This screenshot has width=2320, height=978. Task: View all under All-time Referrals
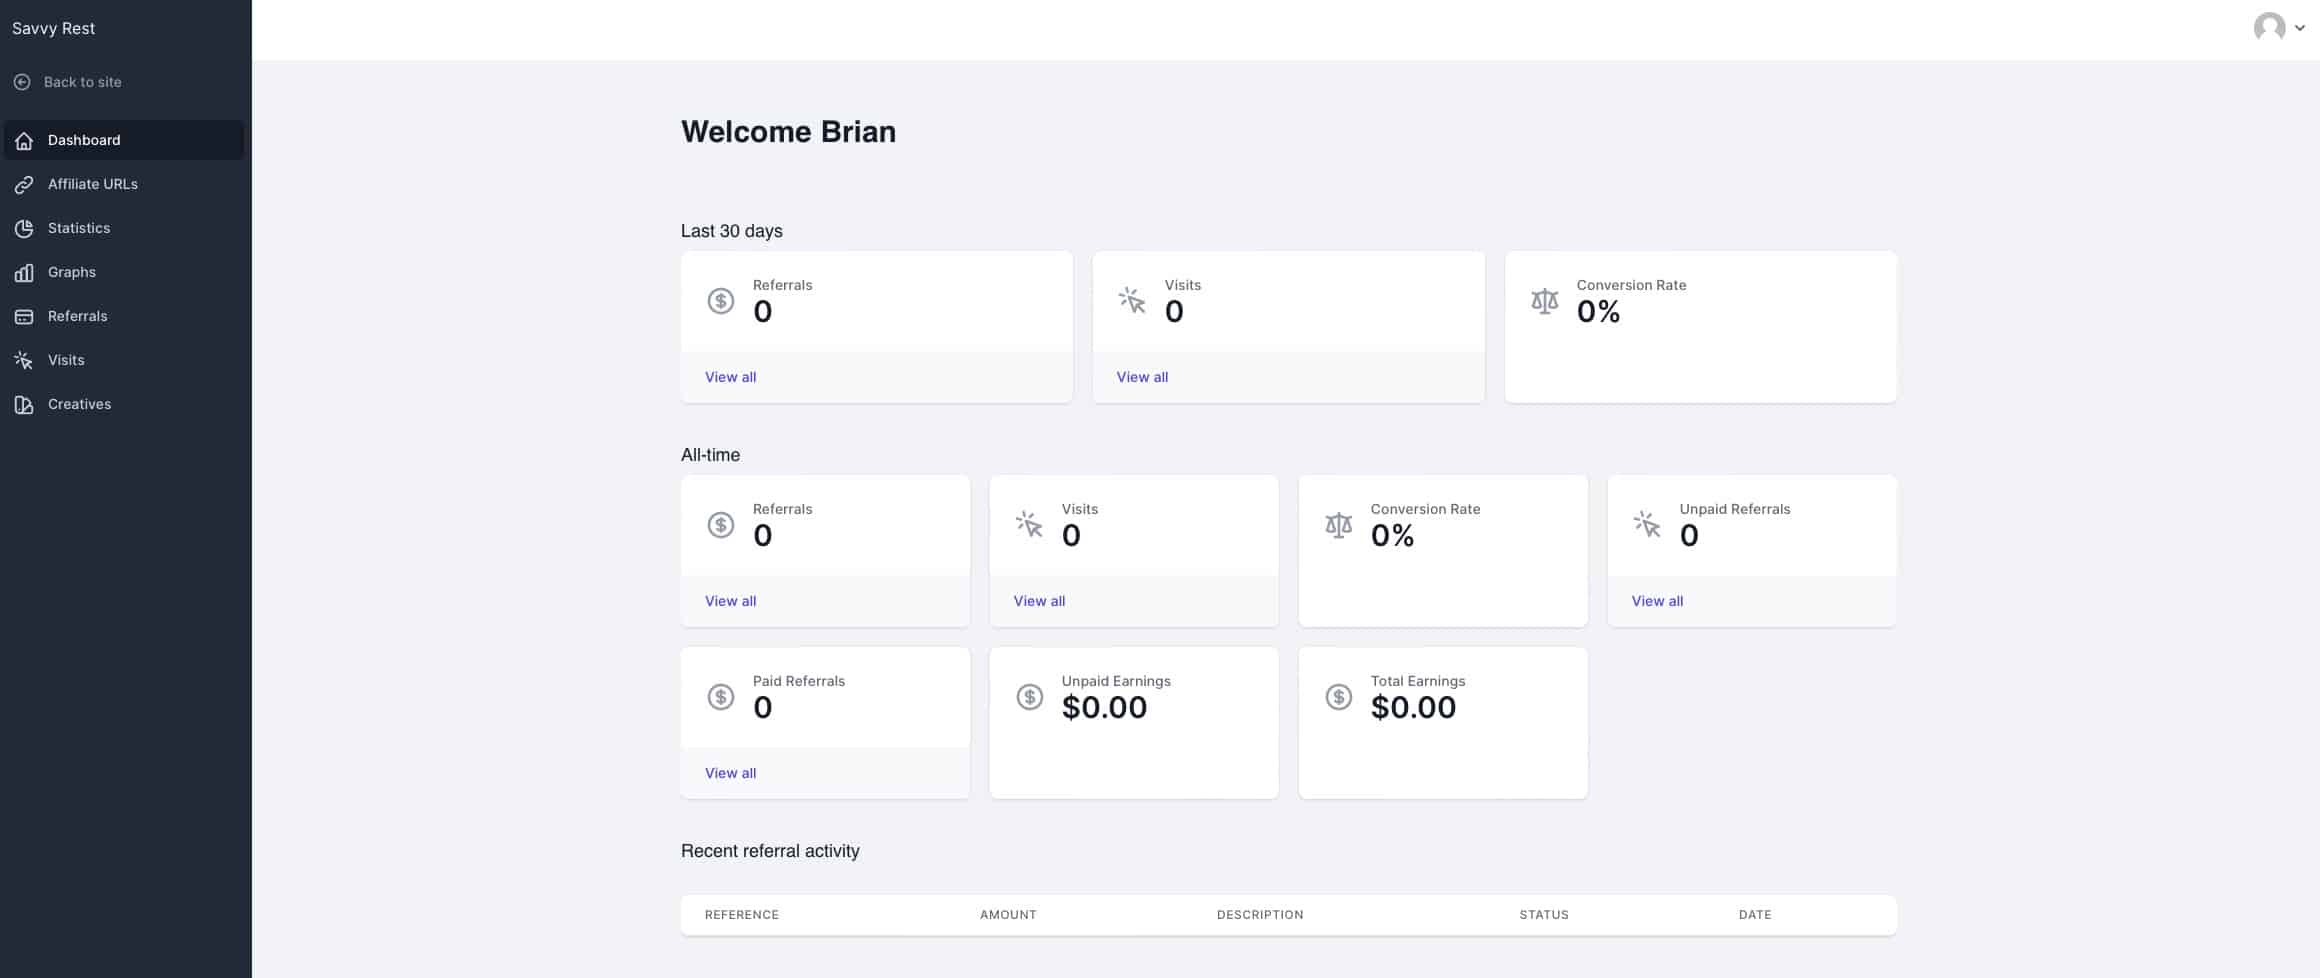[x=730, y=601]
